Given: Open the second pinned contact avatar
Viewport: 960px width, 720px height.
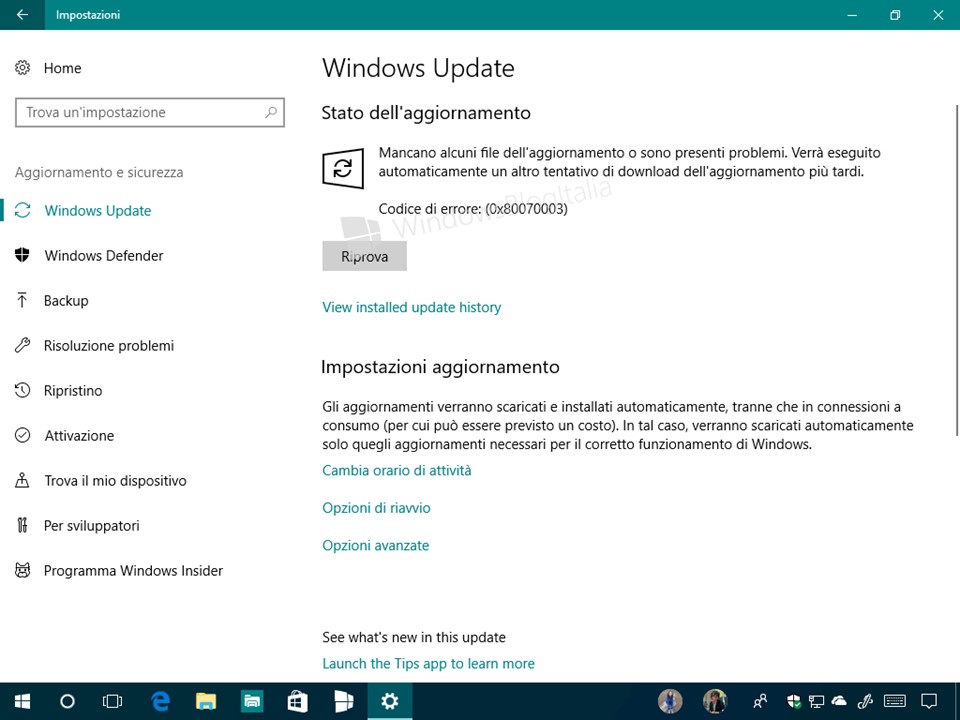Looking at the screenshot, I should [x=714, y=701].
